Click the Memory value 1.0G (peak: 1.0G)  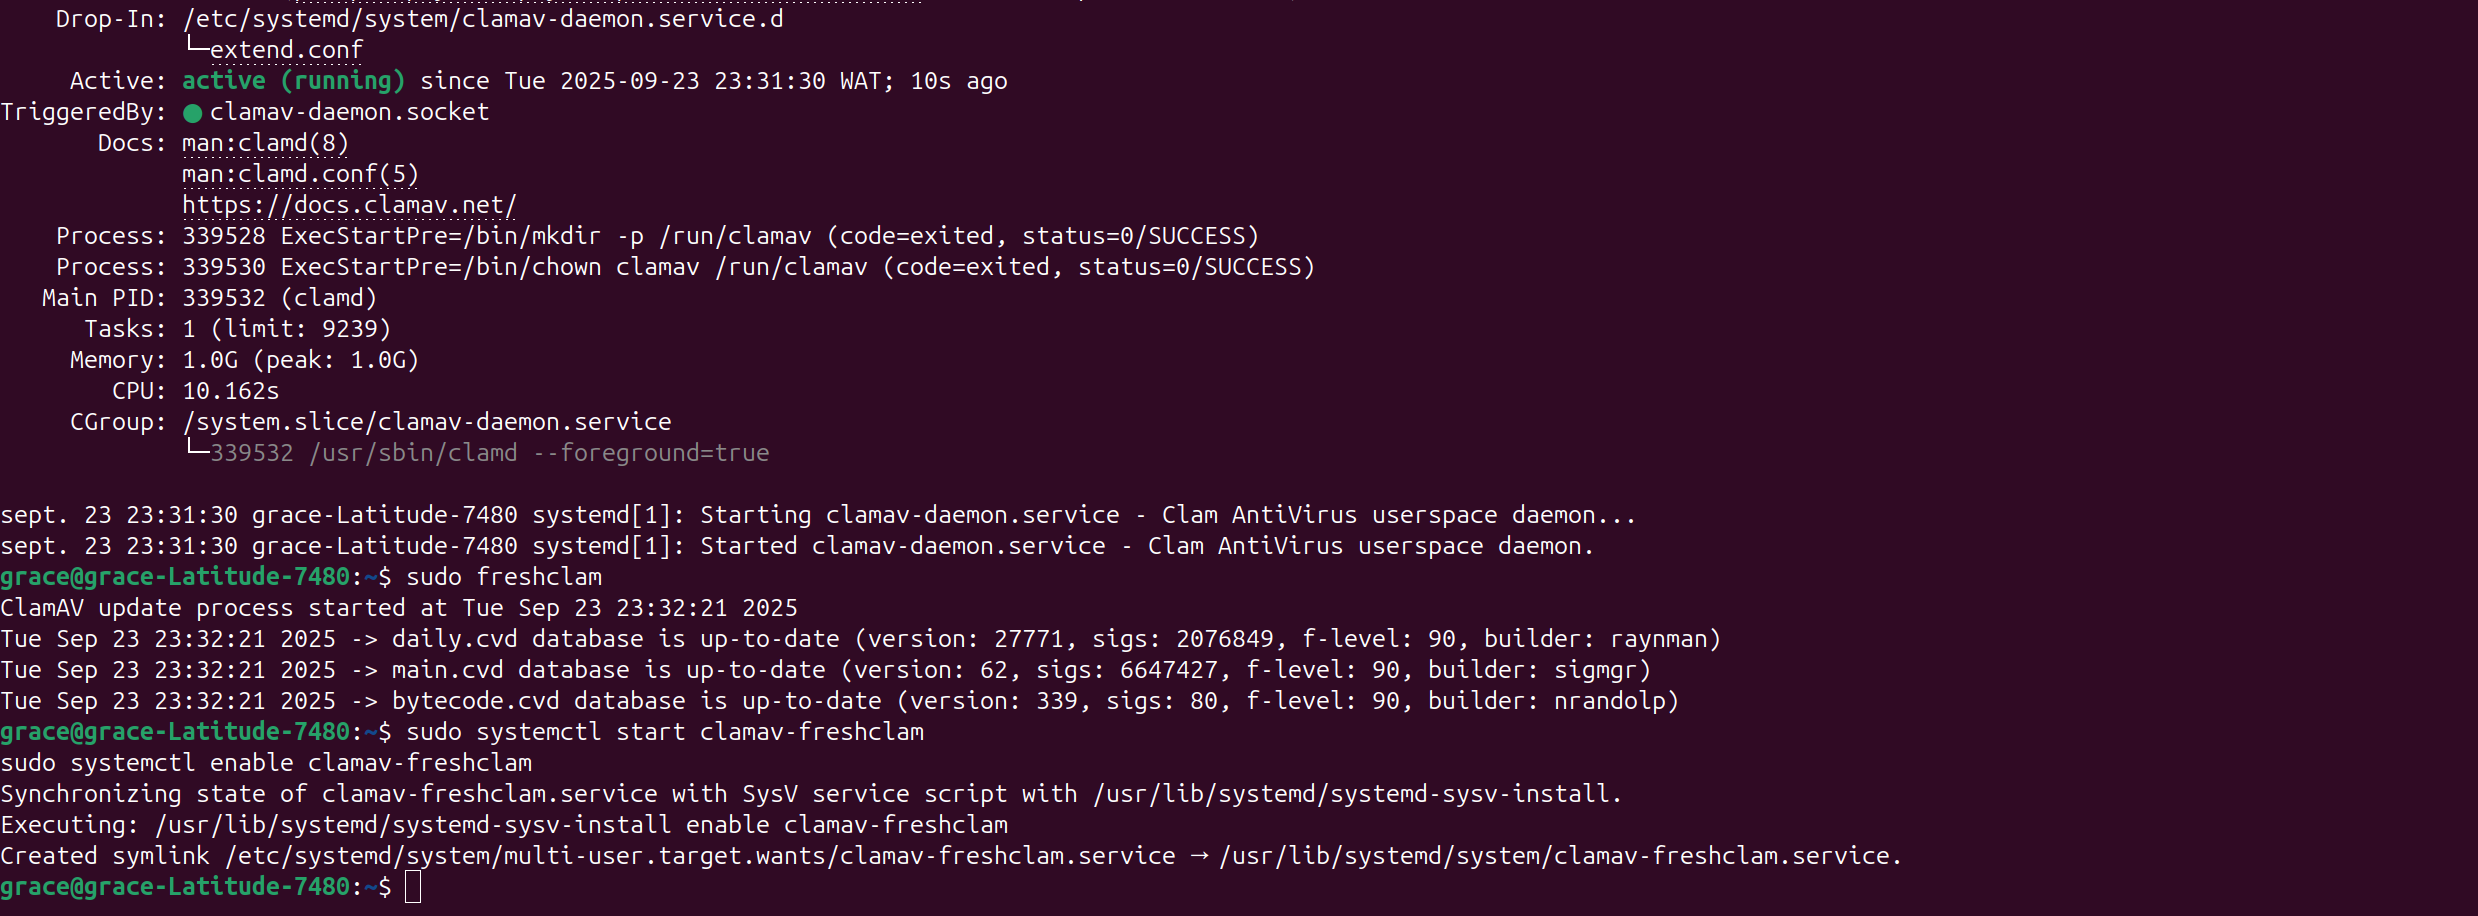300,360
